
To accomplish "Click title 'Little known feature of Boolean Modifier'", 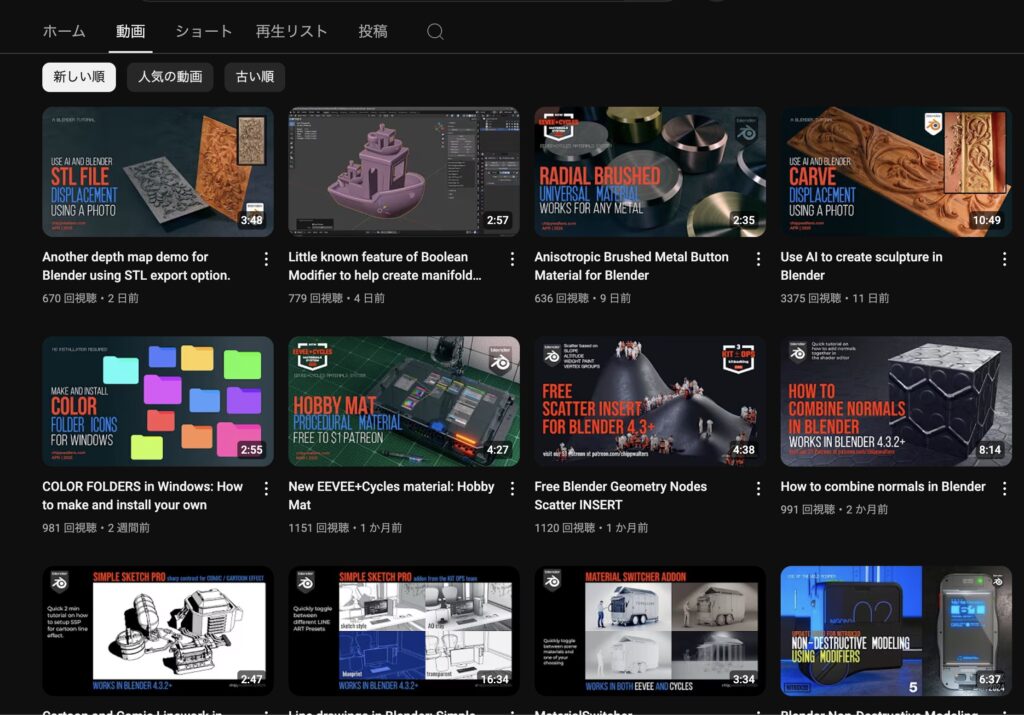I will 385,266.
